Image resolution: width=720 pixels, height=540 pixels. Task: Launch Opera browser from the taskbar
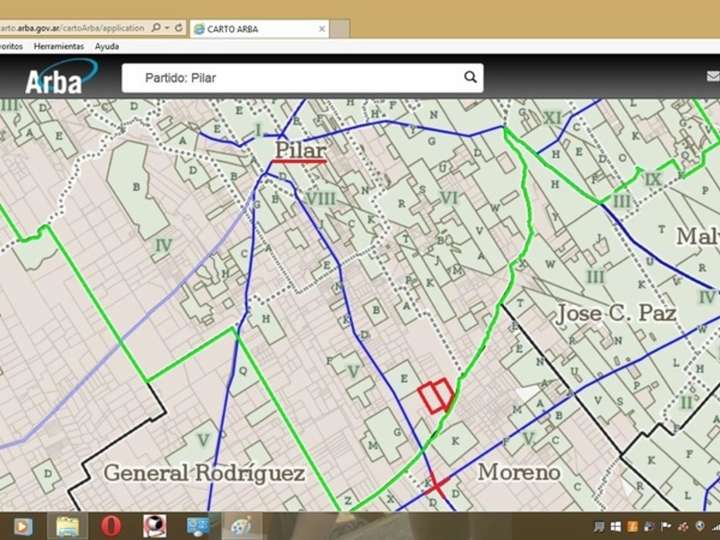(x=111, y=526)
